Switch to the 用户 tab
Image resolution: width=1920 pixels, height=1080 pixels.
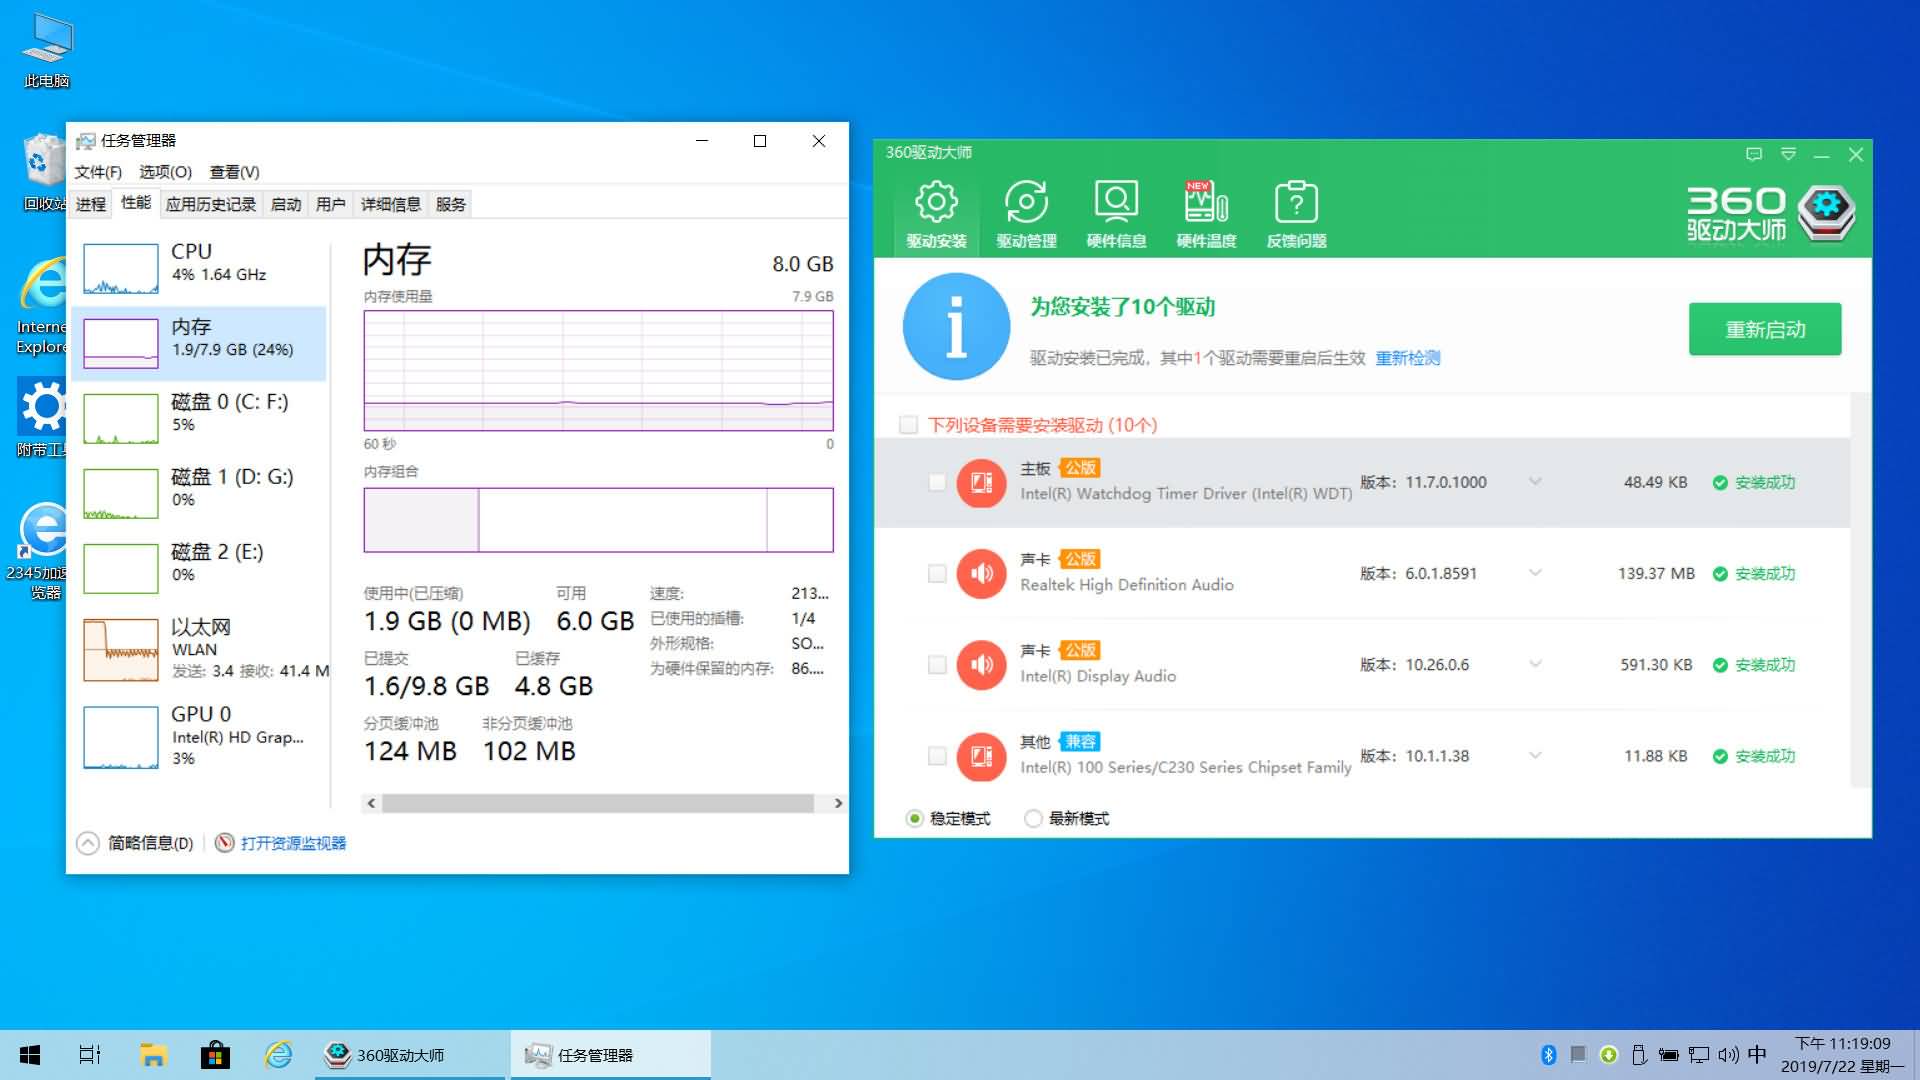pyautogui.click(x=330, y=204)
